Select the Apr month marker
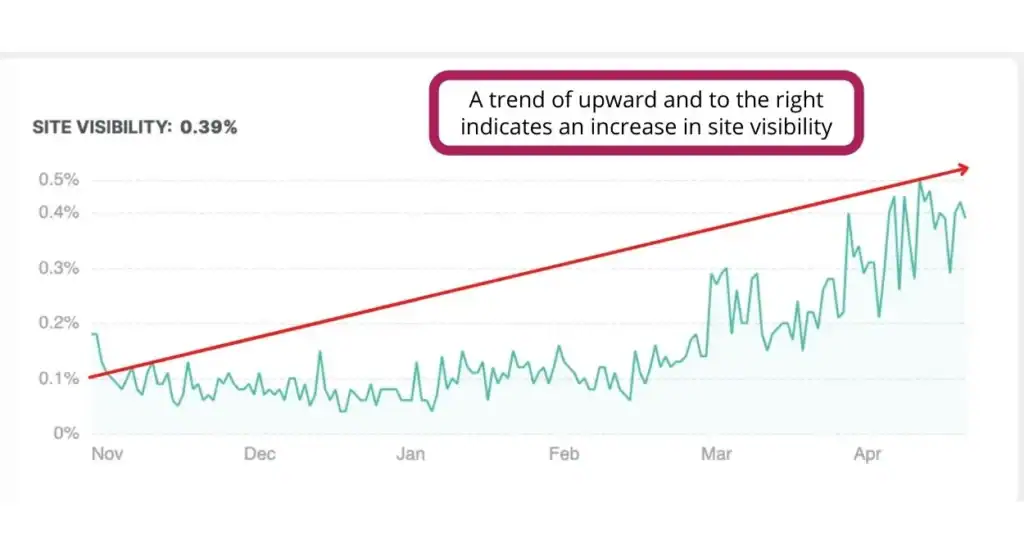Viewport: 1024px width, 553px height. tap(868, 454)
